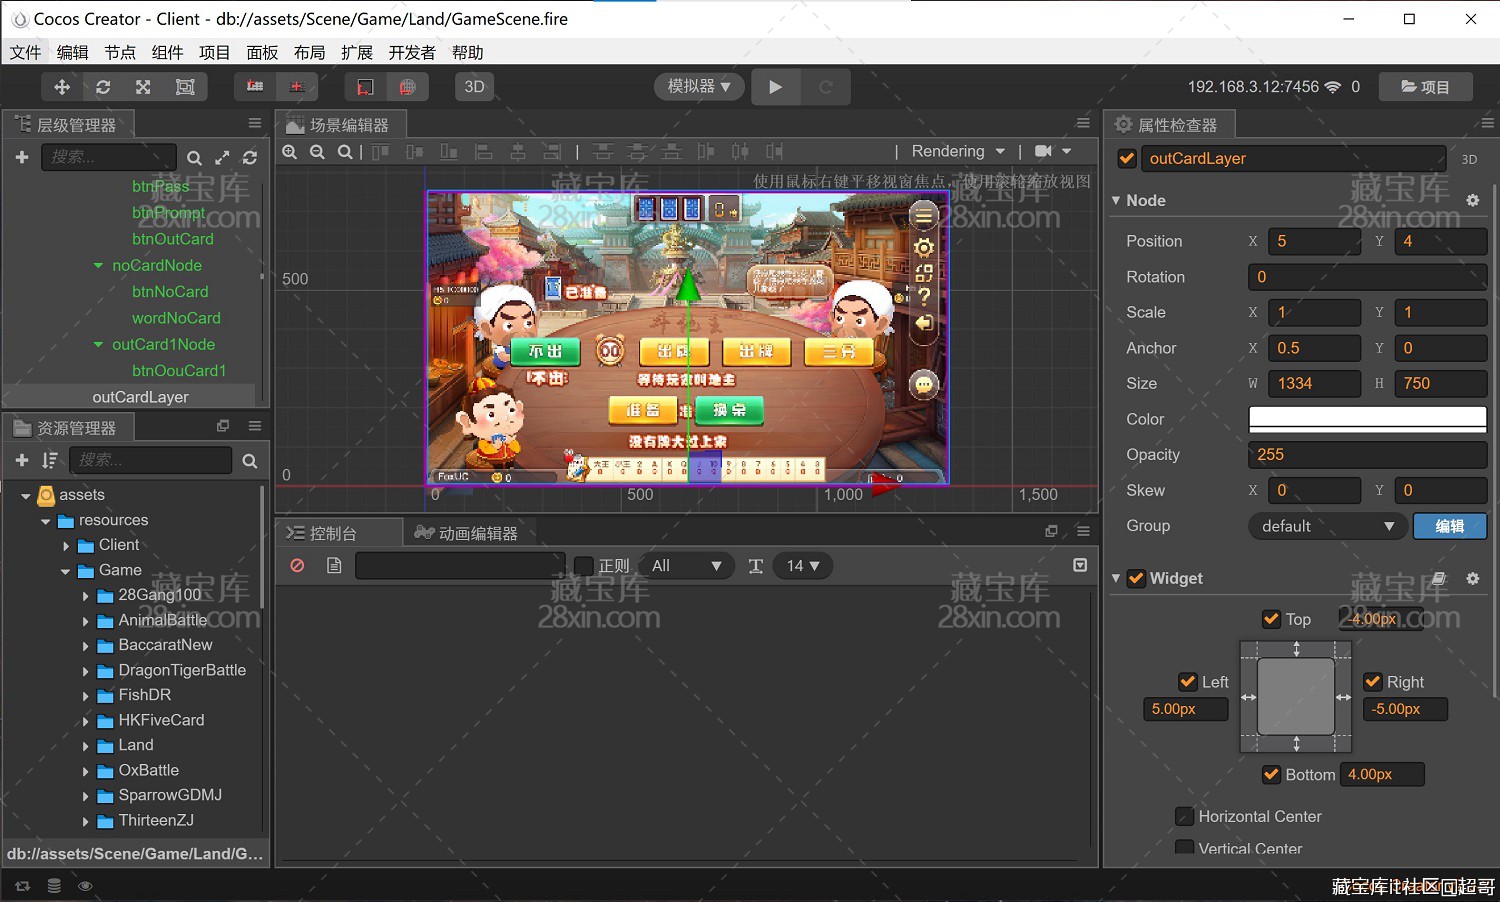Open the 文件 menu
This screenshot has width=1500, height=902.
coord(25,52)
